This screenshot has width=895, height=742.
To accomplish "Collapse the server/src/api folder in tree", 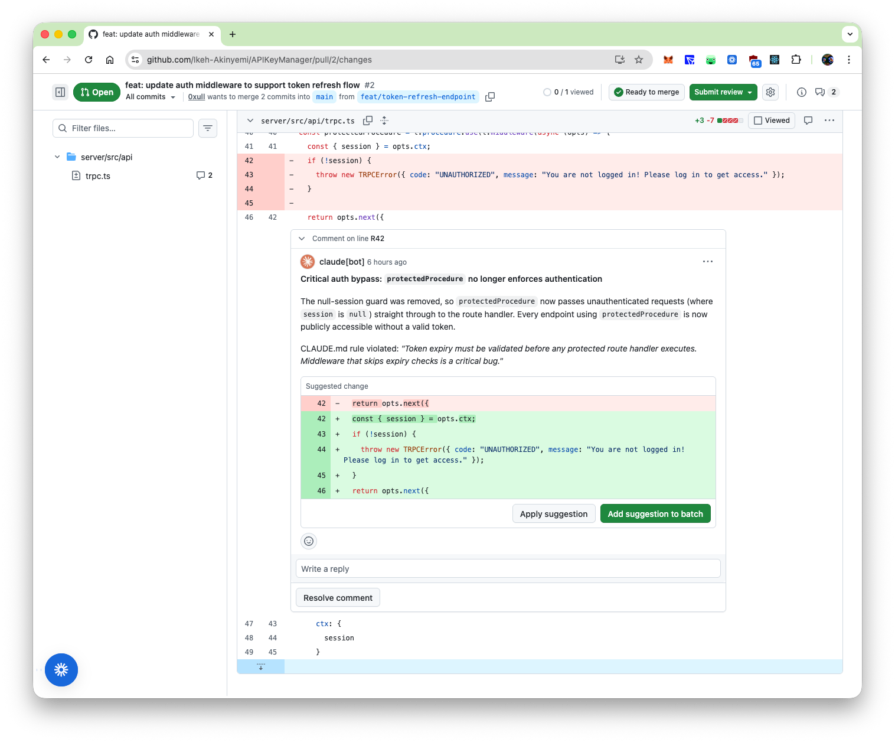I will [x=58, y=157].
